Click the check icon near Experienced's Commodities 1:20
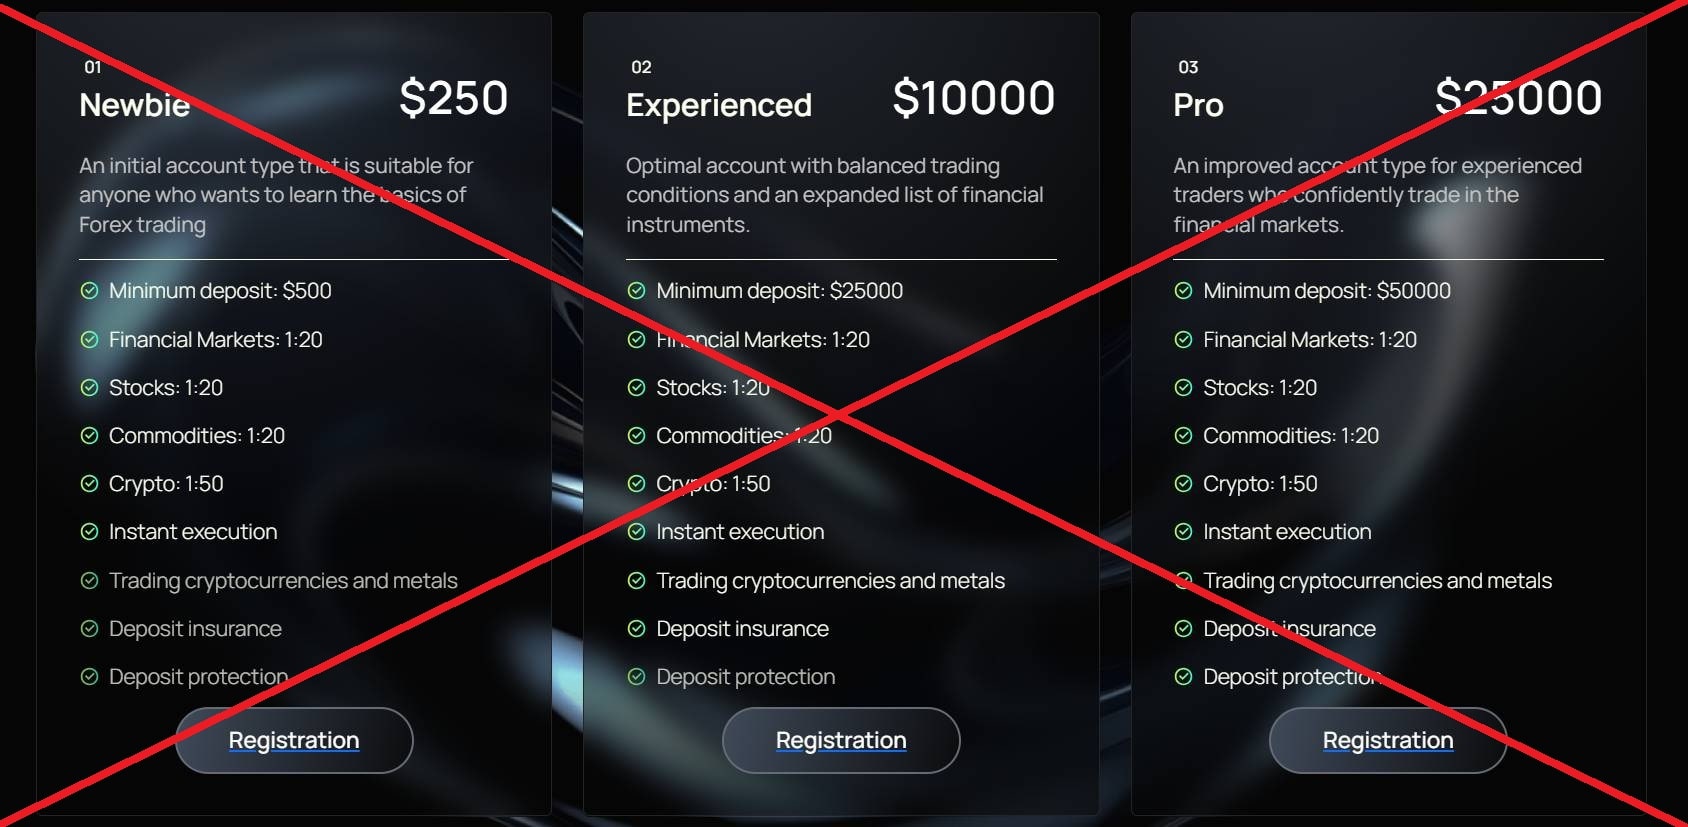 tap(635, 436)
